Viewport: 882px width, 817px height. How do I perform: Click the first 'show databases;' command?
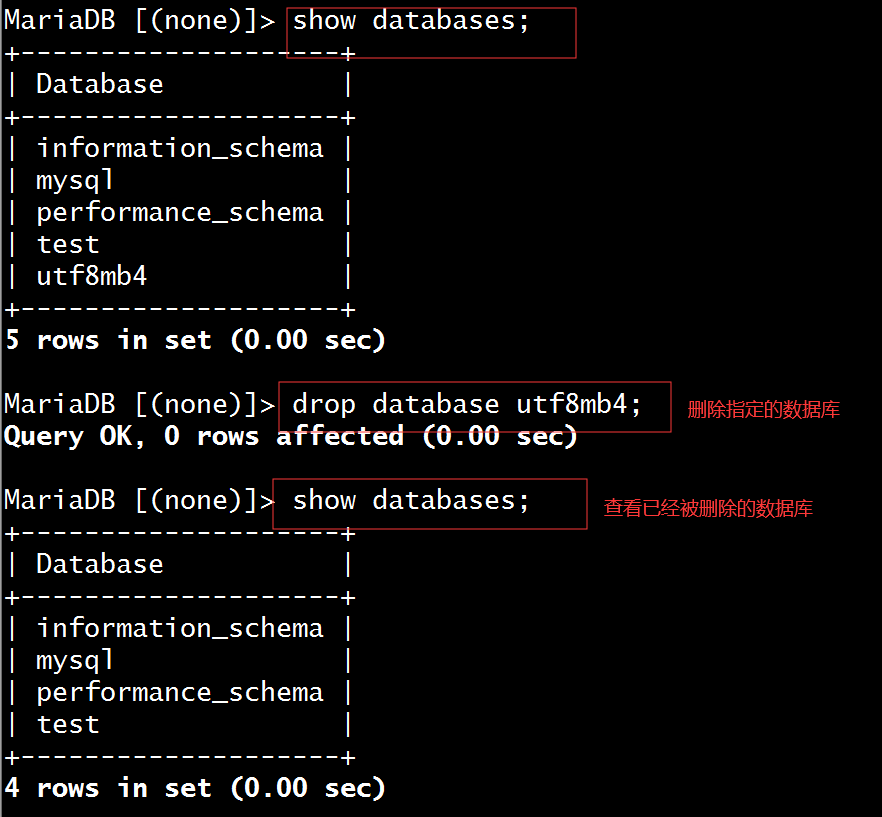click(411, 21)
